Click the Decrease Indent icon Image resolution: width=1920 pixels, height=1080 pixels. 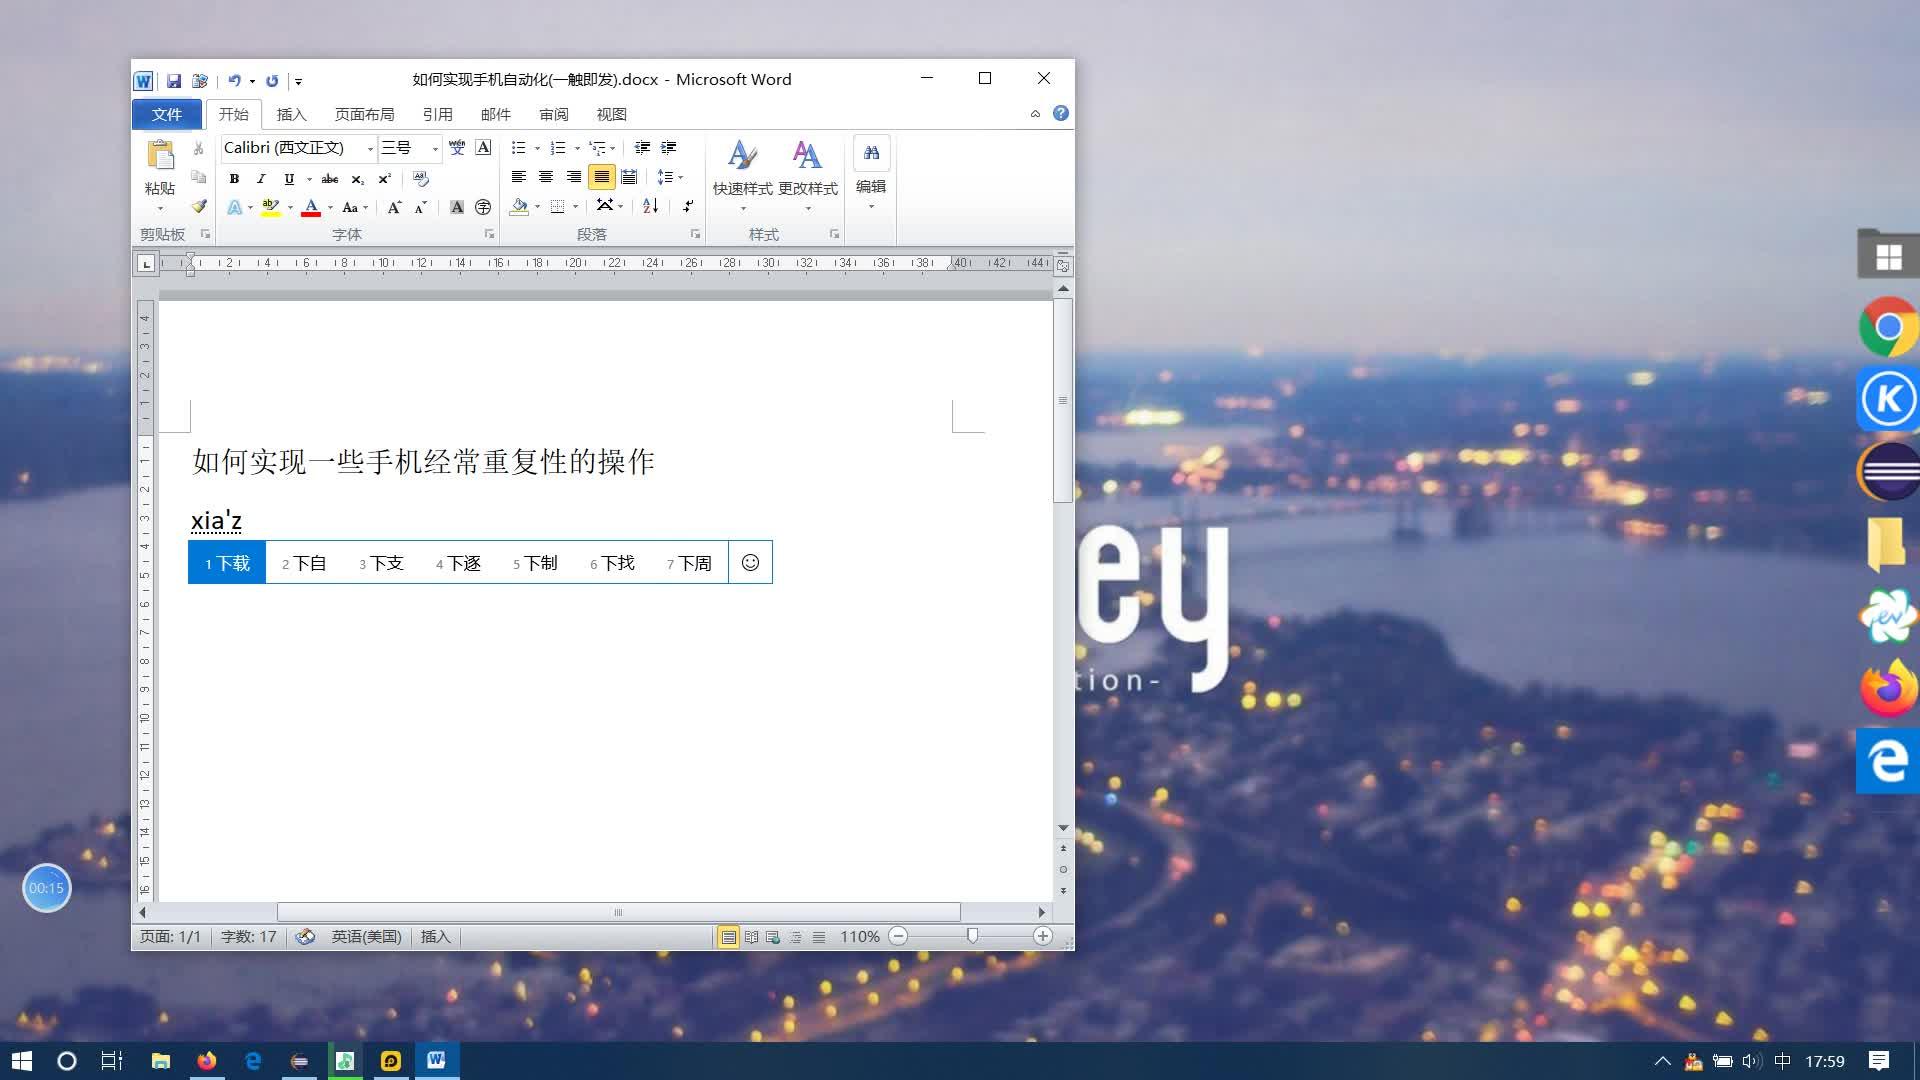pos(642,148)
